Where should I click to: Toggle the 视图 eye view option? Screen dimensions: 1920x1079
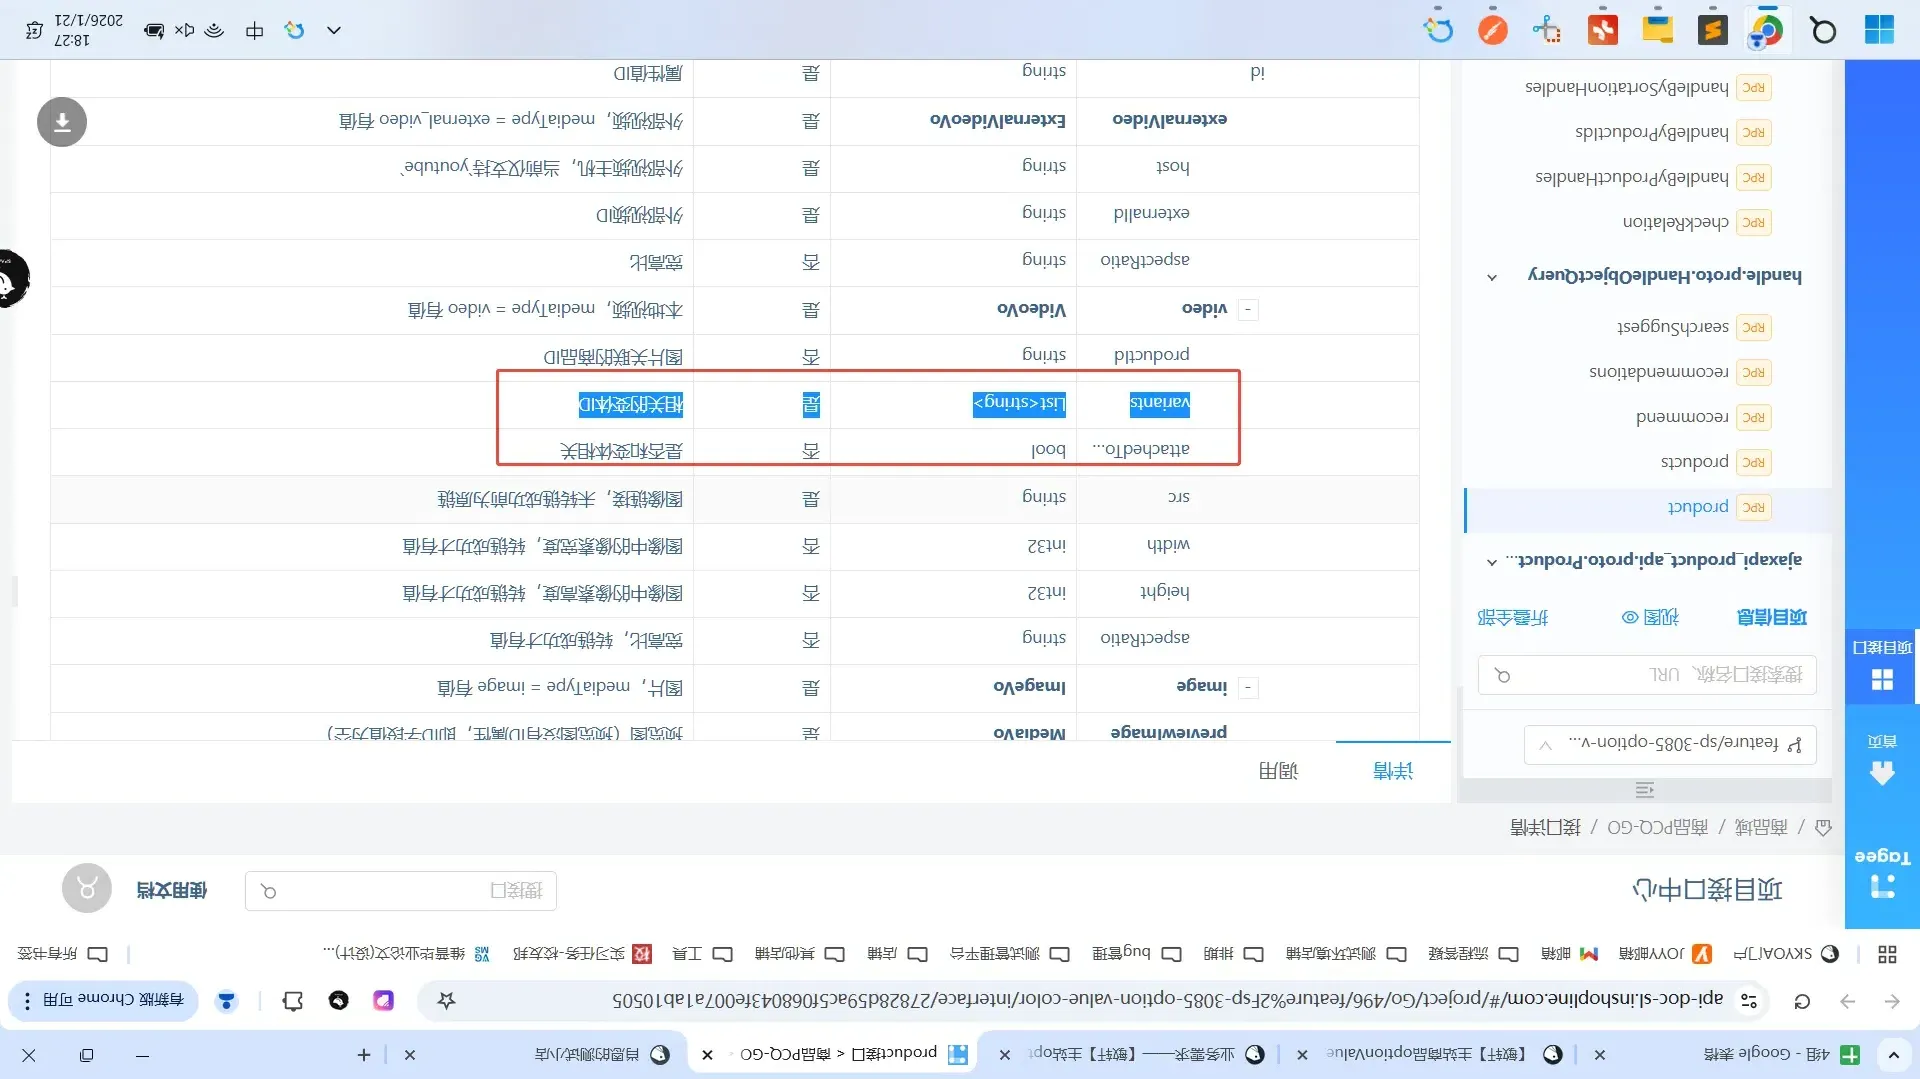pyautogui.click(x=1650, y=617)
